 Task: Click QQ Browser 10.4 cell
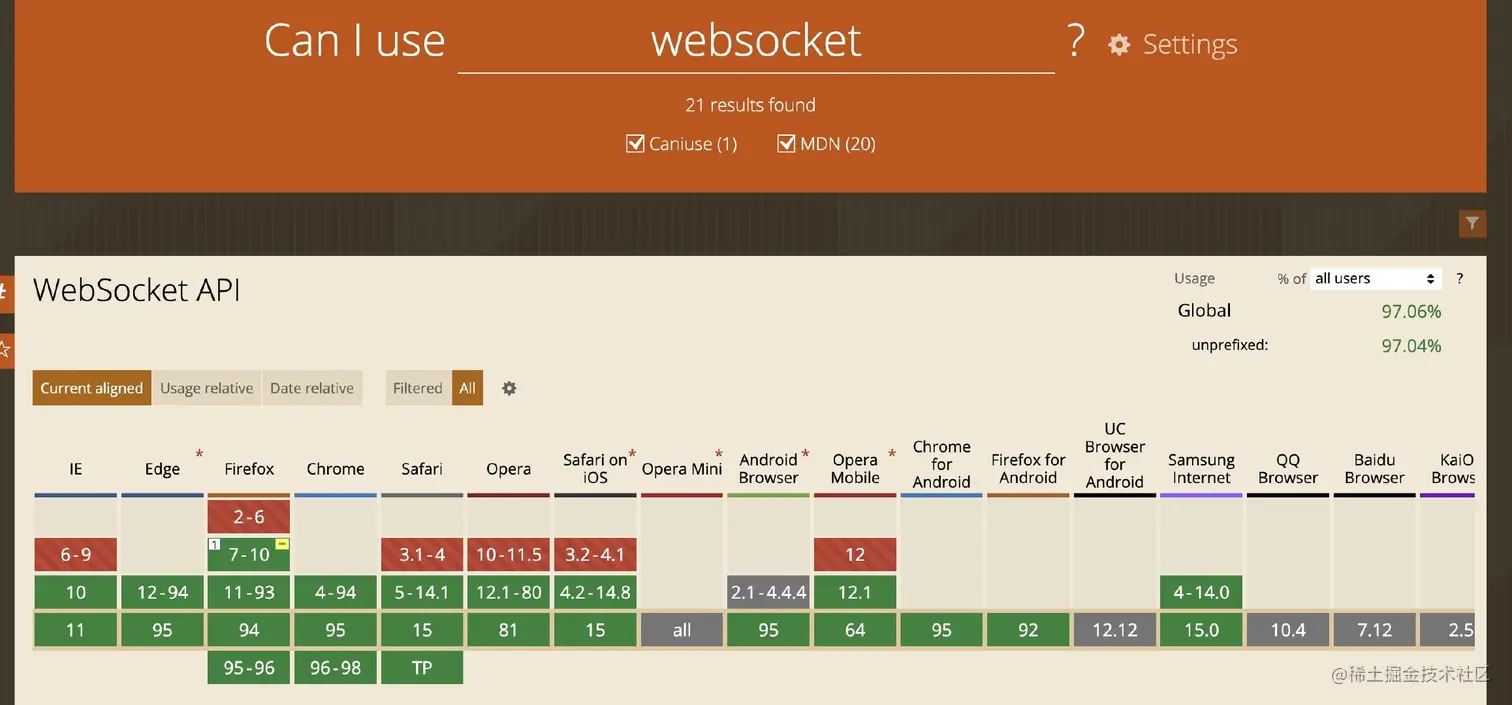(1288, 630)
